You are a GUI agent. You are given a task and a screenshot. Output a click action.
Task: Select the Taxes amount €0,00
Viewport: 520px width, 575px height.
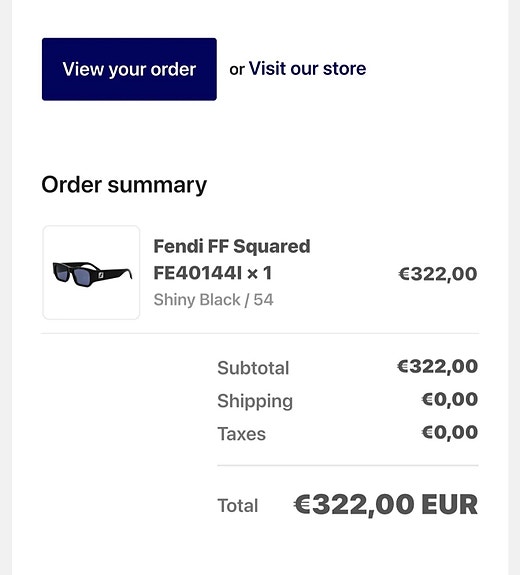pos(450,432)
